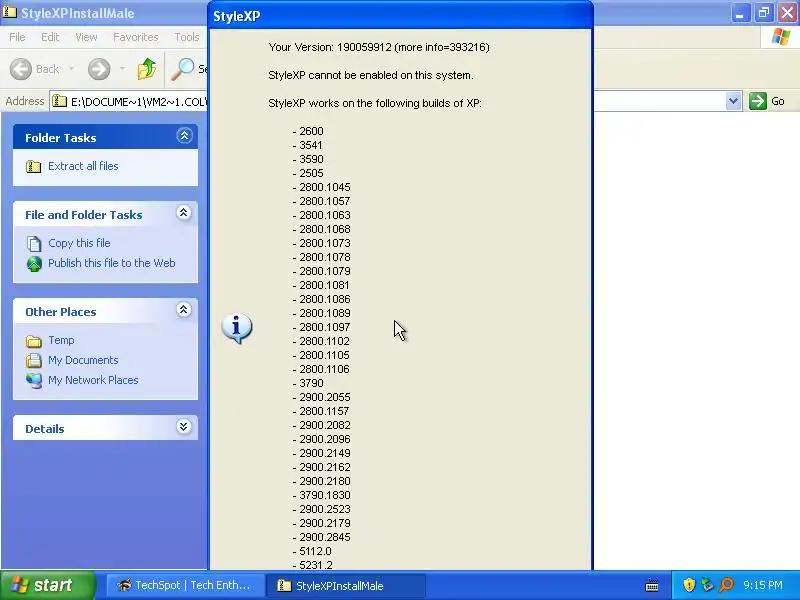Click Publish this file to the Web
Viewport: 800px width, 600px height.
pyautogui.click(x=112, y=263)
